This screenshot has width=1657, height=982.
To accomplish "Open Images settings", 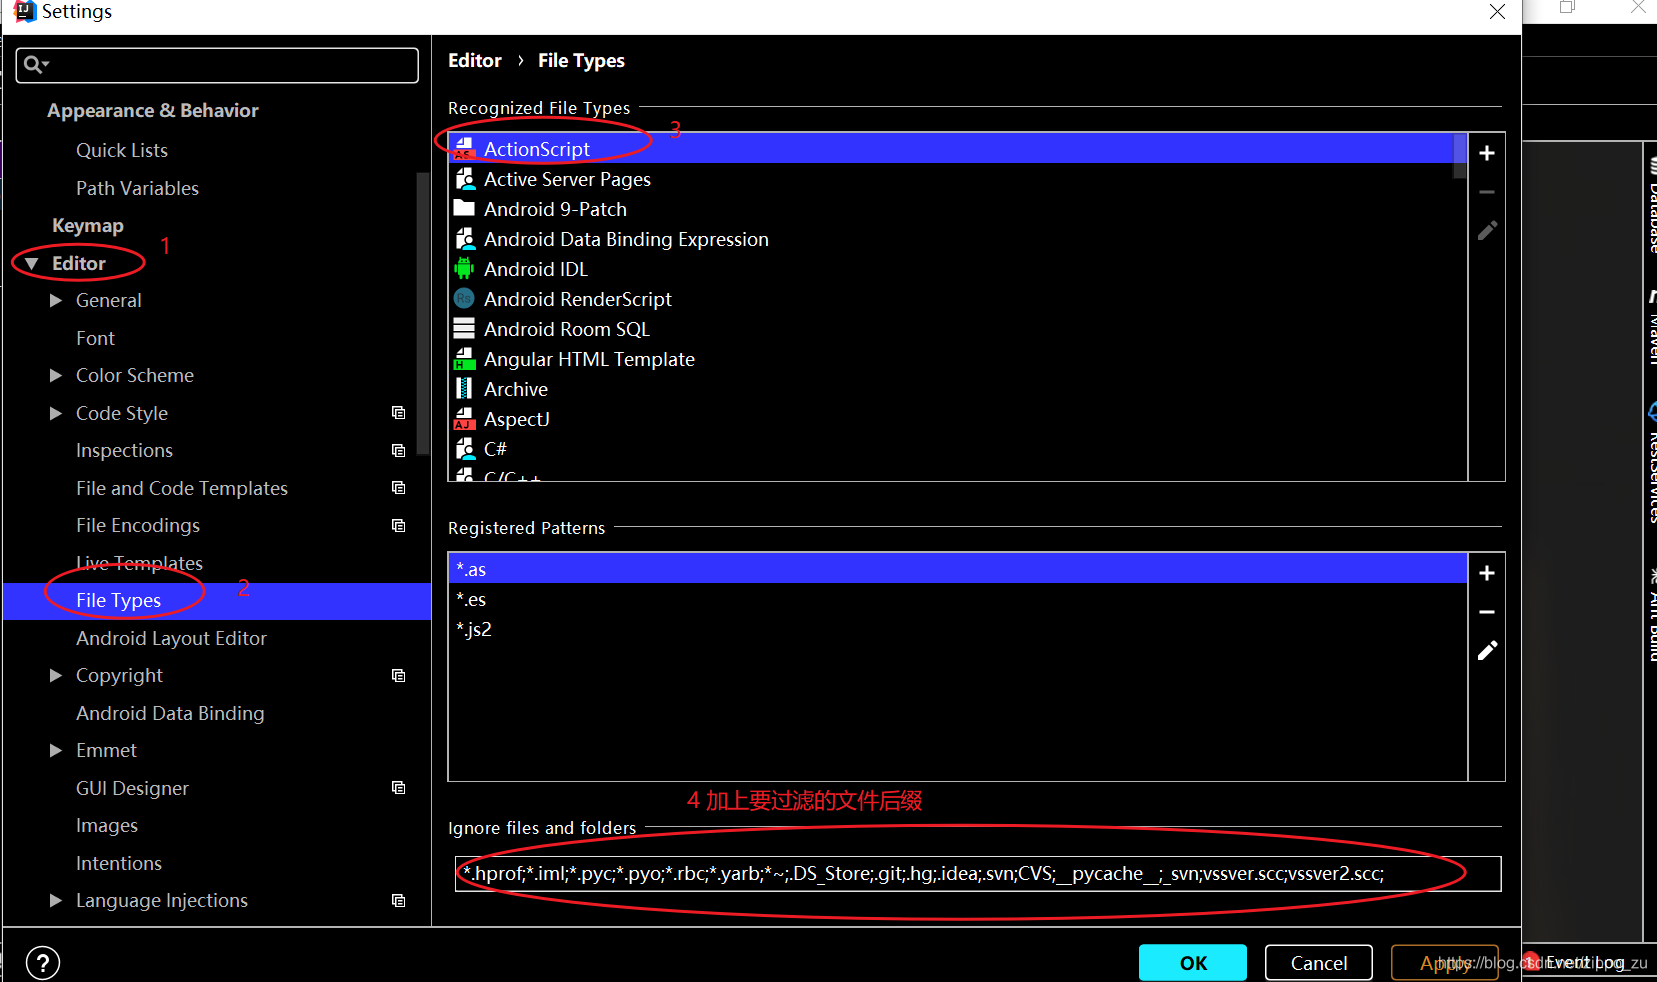I will point(107,826).
